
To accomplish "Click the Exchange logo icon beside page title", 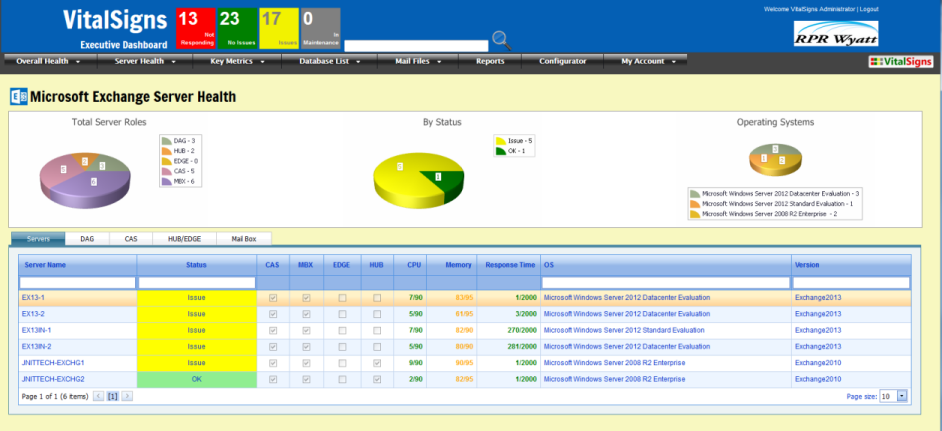I will (x=19, y=96).
